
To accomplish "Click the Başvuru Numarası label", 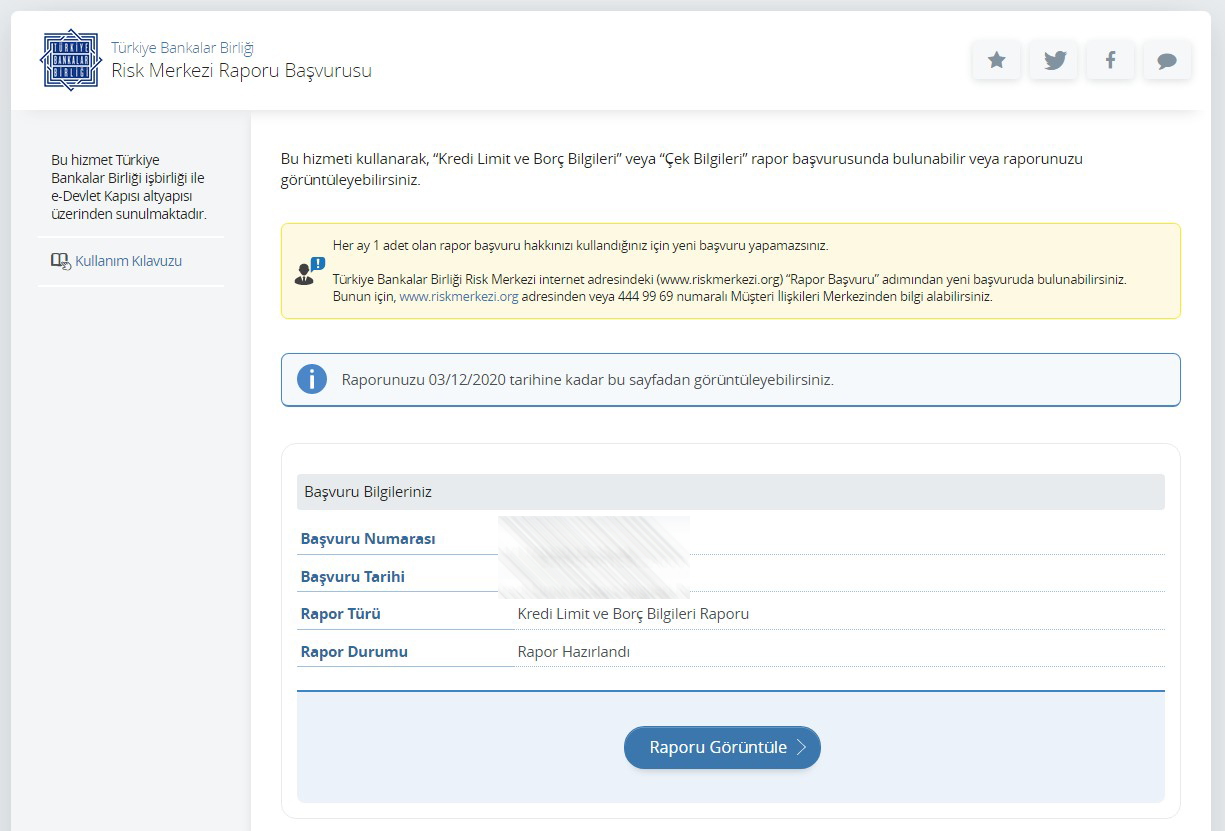I will pyautogui.click(x=368, y=539).
